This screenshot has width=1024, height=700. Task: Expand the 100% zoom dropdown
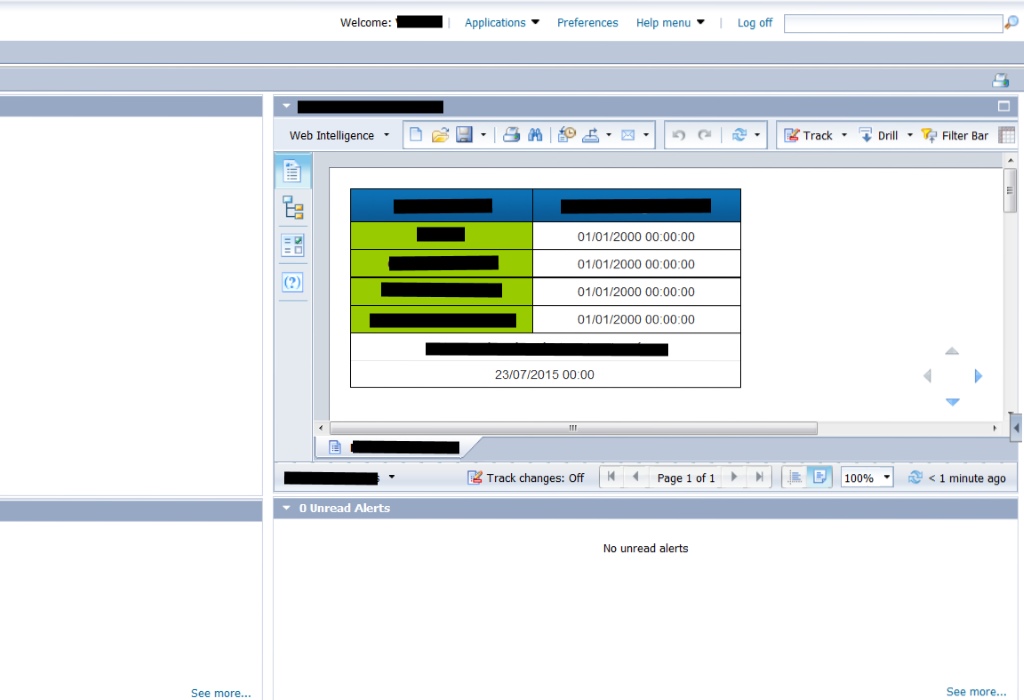pos(886,478)
